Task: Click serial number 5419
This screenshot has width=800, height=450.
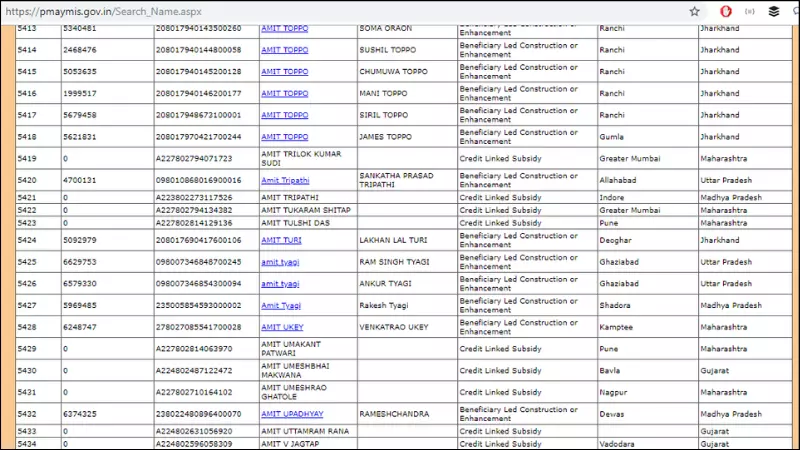Action: pyautogui.click(x=27, y=159)
